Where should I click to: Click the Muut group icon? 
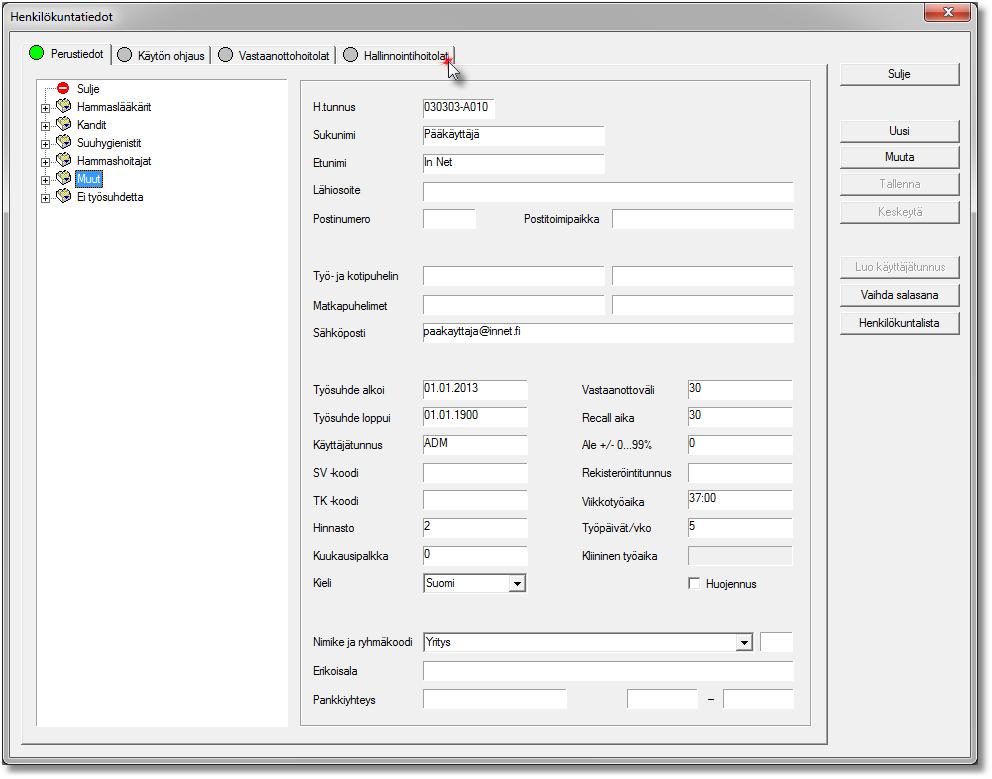[x=63, y=178]
